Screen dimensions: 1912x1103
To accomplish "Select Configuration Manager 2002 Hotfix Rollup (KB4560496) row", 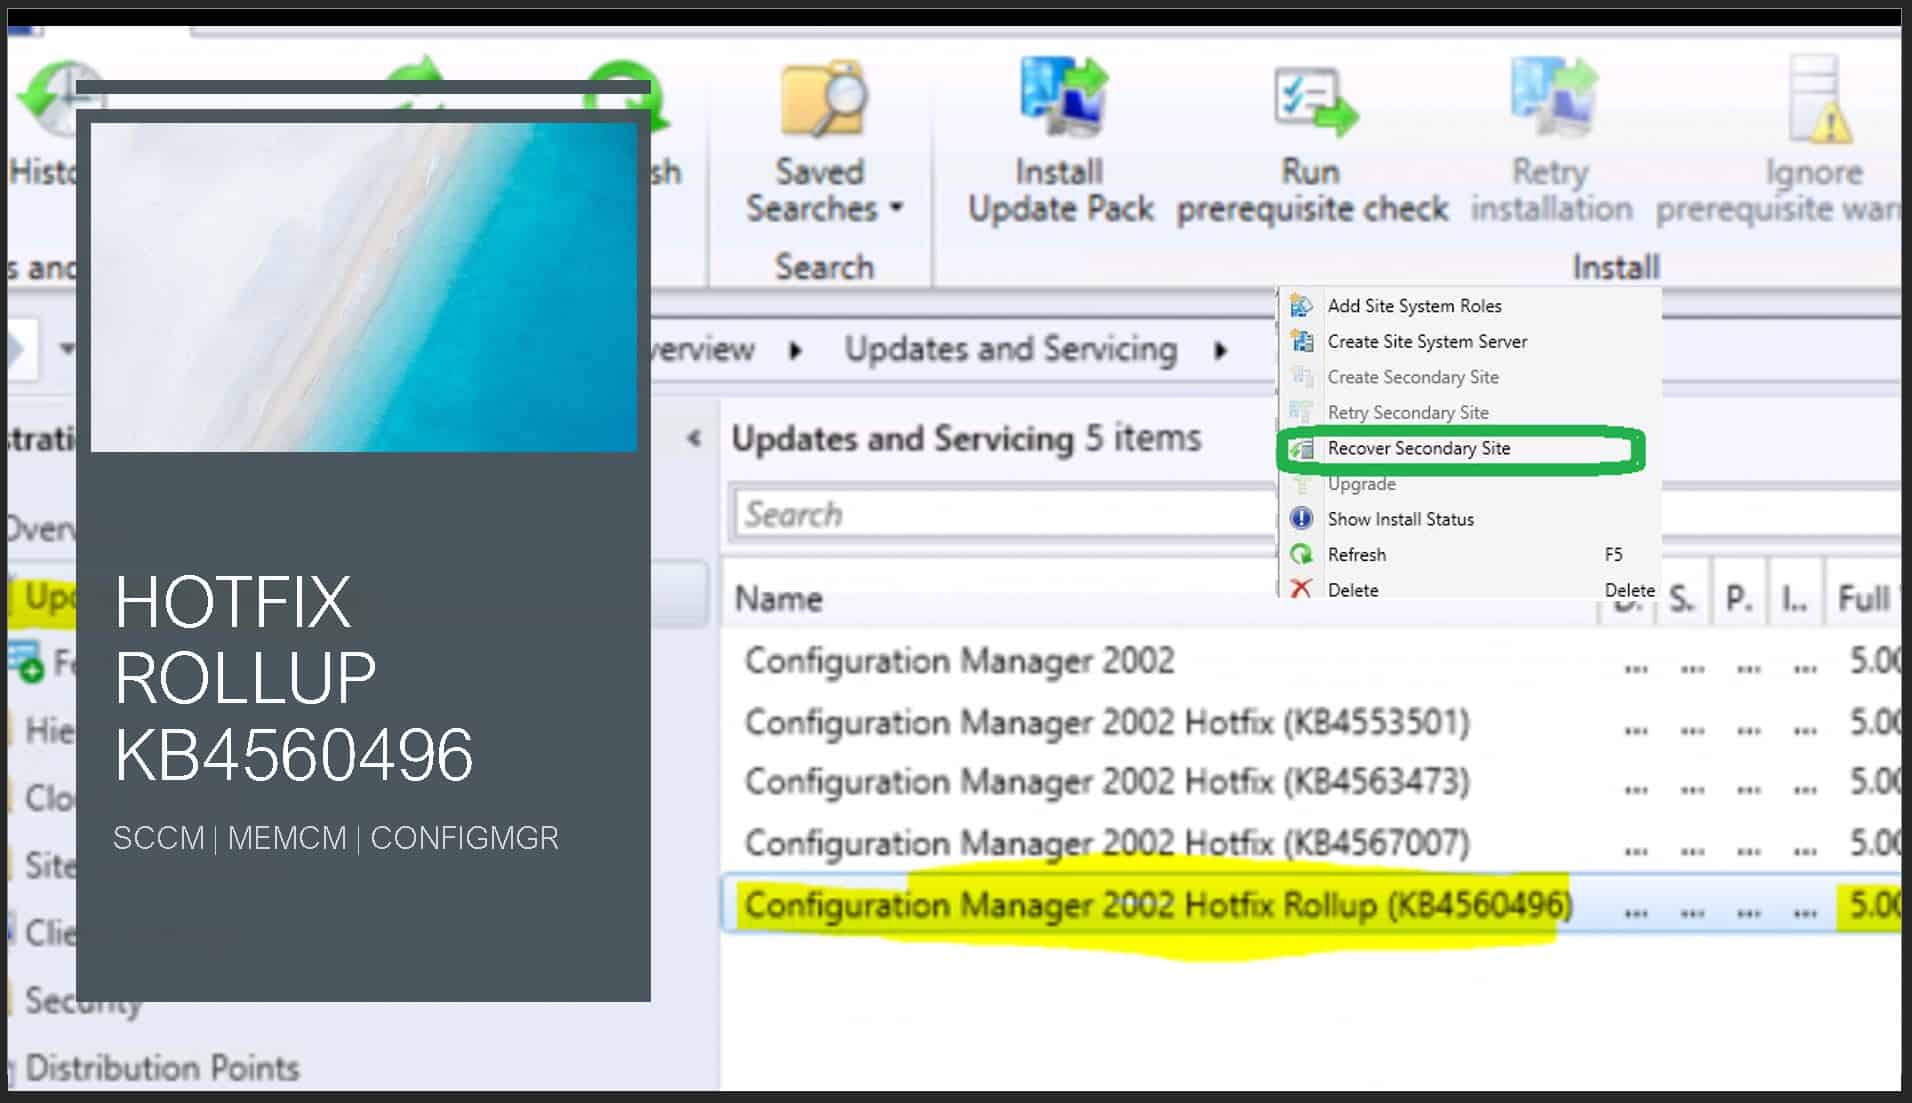I will pos(1157,905).
